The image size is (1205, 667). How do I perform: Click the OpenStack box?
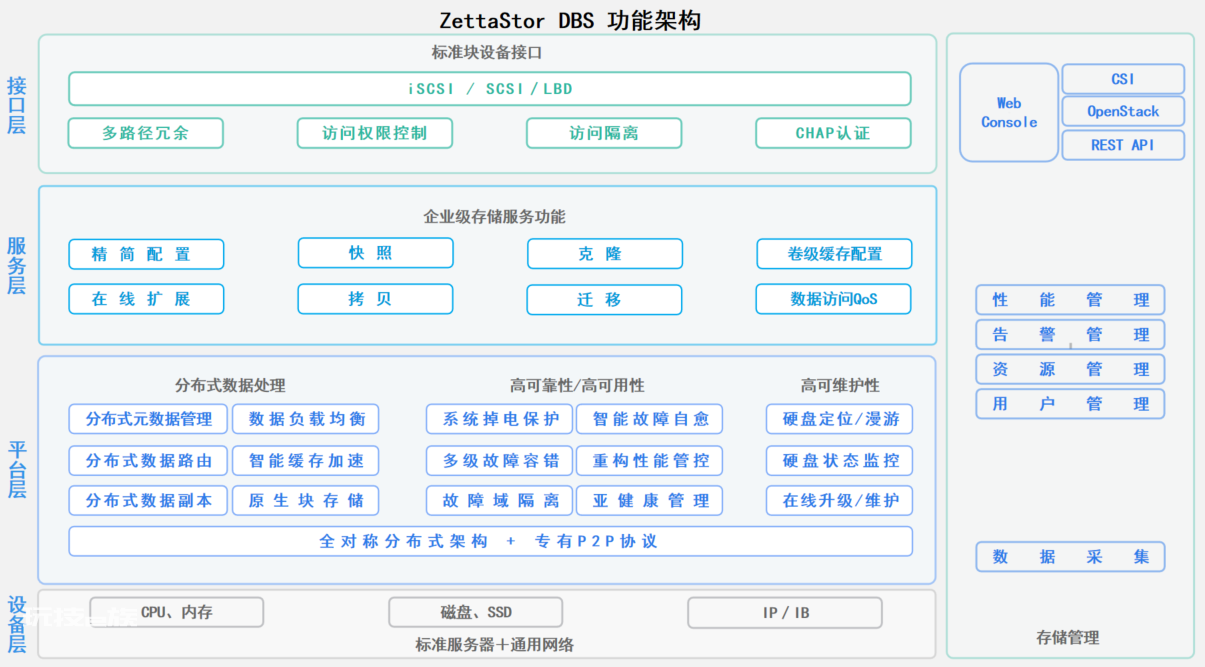(1123, 112)
